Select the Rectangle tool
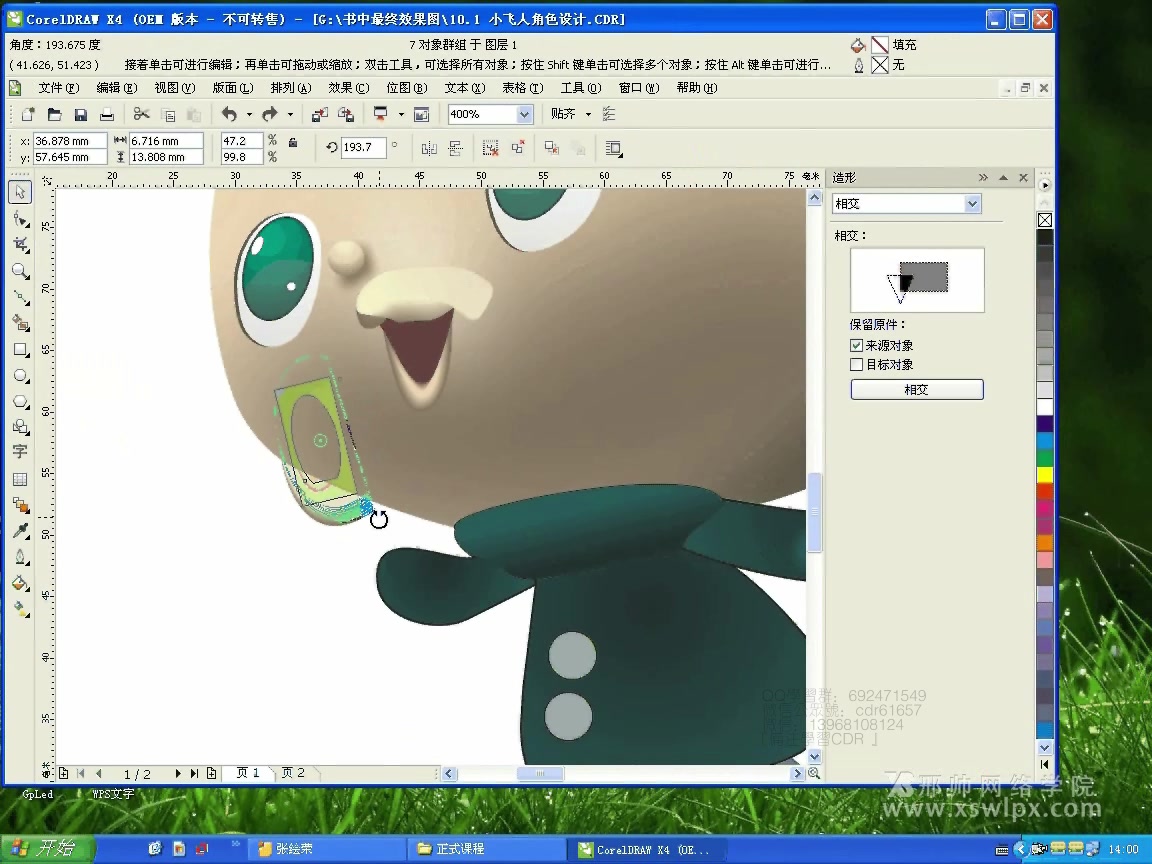This screenshot has width=1152, height=864. 21,350
